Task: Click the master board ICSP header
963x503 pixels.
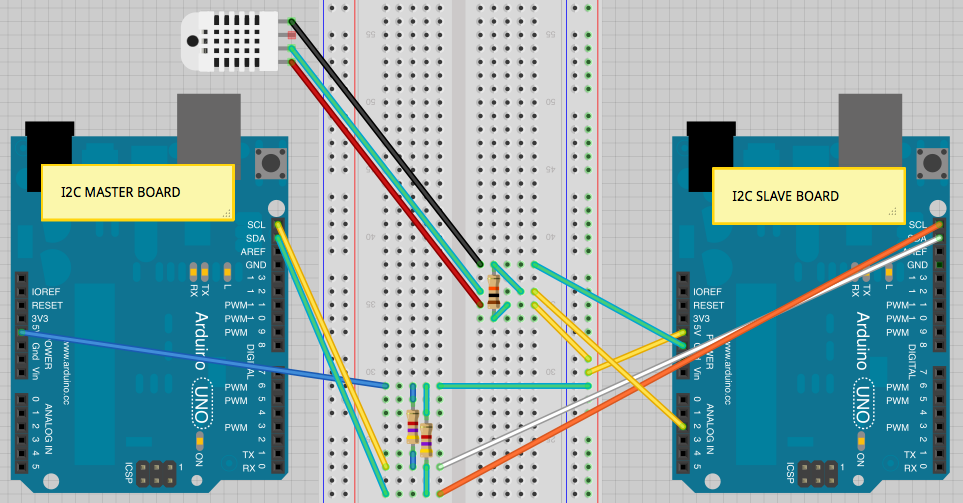Action: pos(156,474)
